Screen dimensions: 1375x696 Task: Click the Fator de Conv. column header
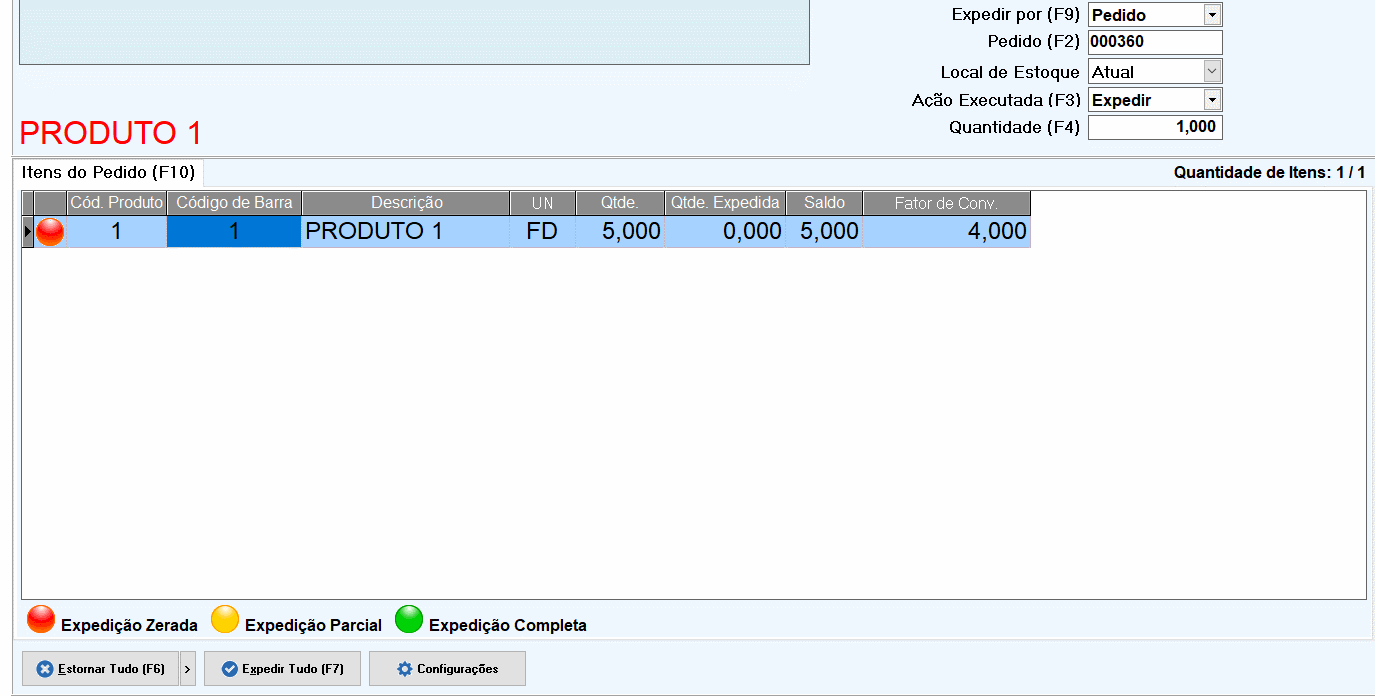(x=946, y=203)
